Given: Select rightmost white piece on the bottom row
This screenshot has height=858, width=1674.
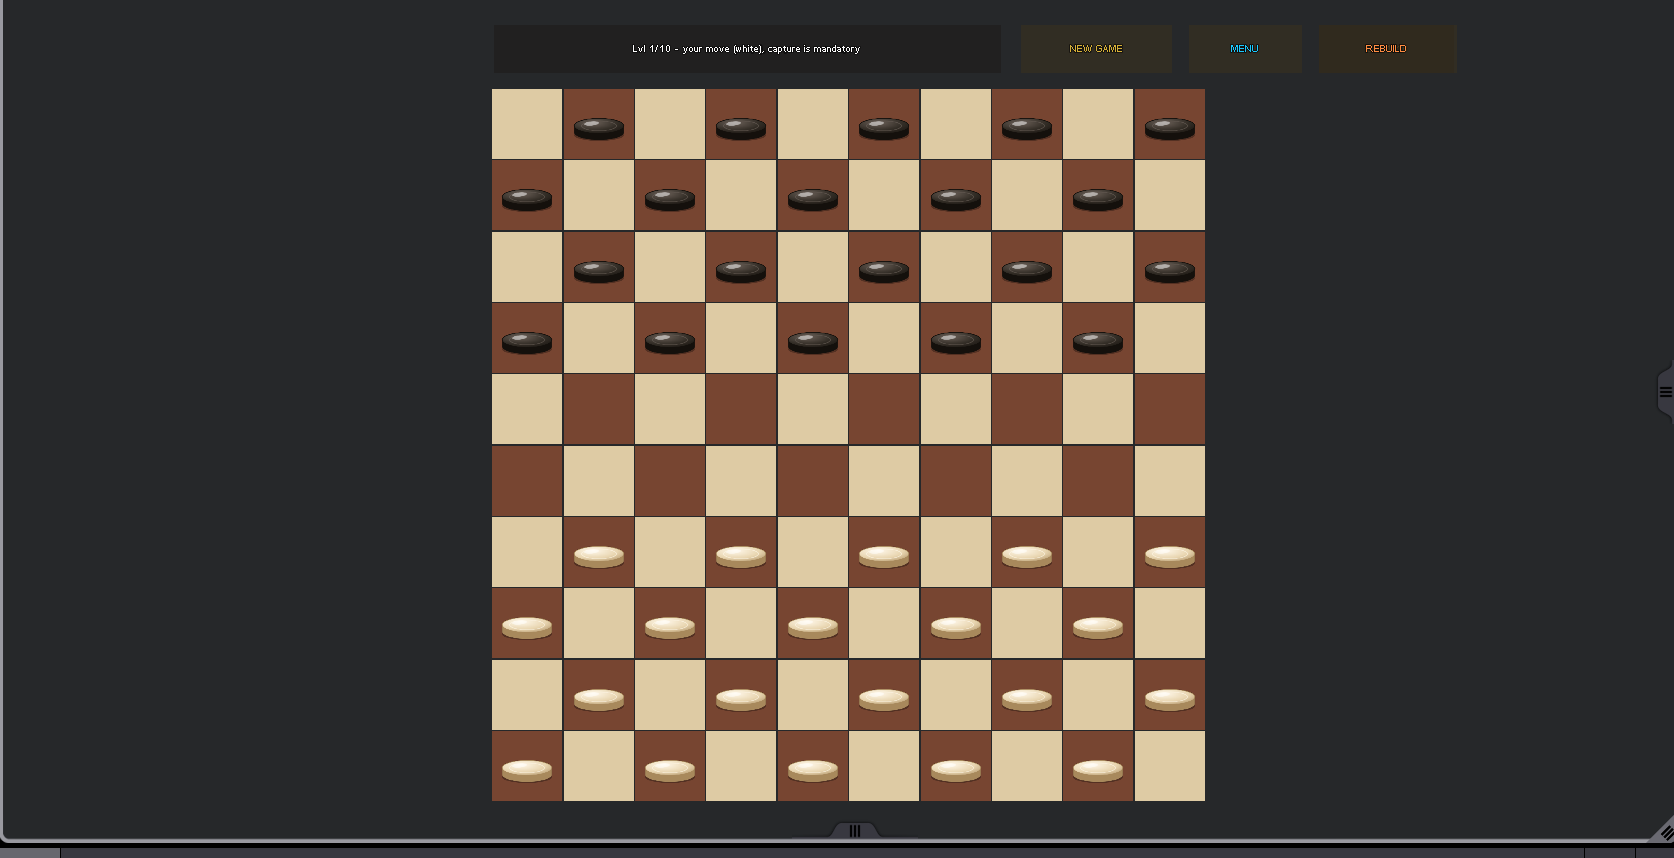Looking at the screenshot, I should [x=1098, y=770].
